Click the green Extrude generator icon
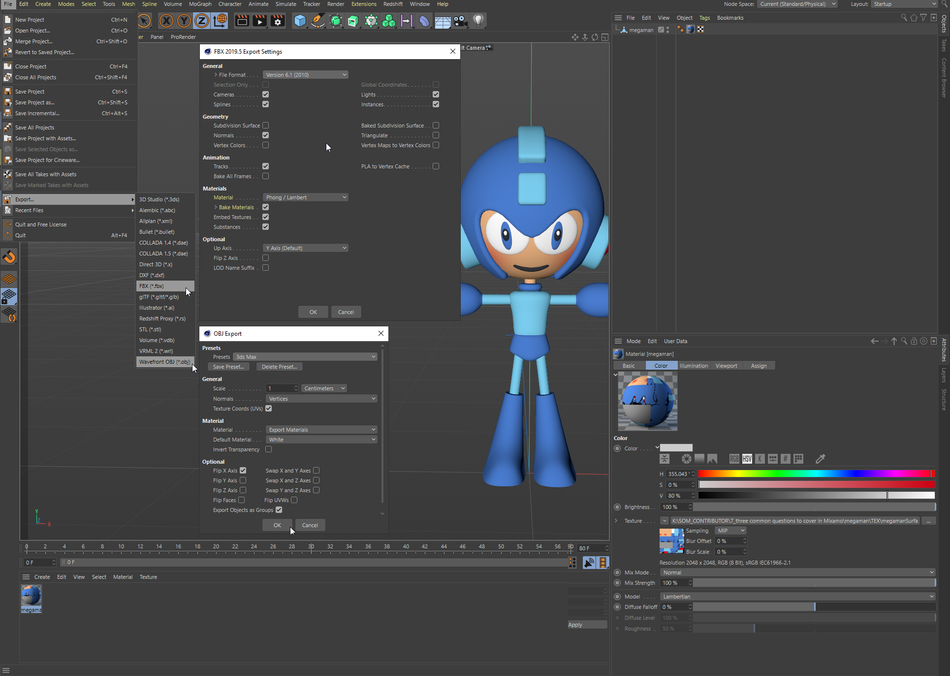Screen dimensions: 950x676 [353, 21]
